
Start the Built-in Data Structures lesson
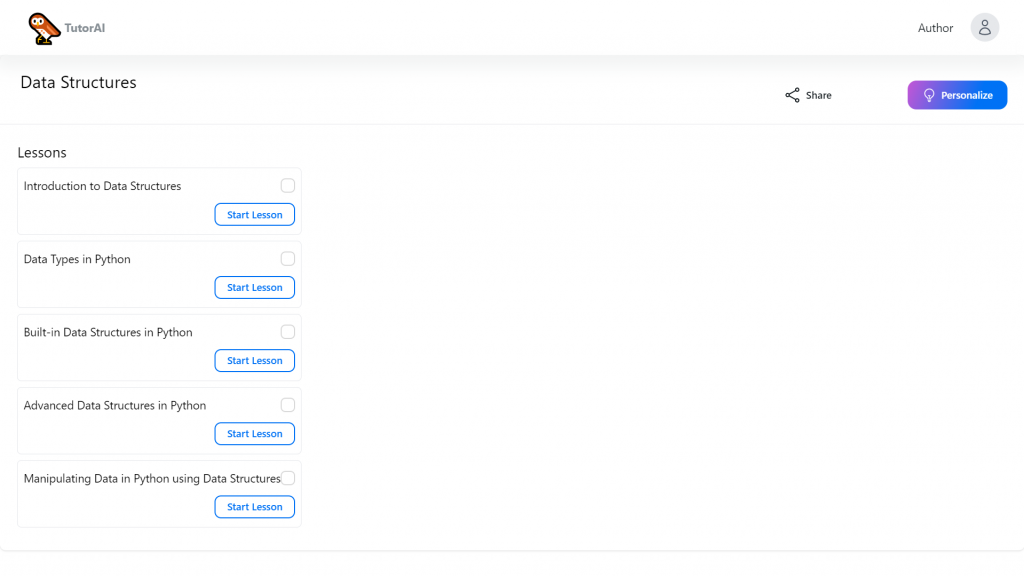click(x=254, y=360)
